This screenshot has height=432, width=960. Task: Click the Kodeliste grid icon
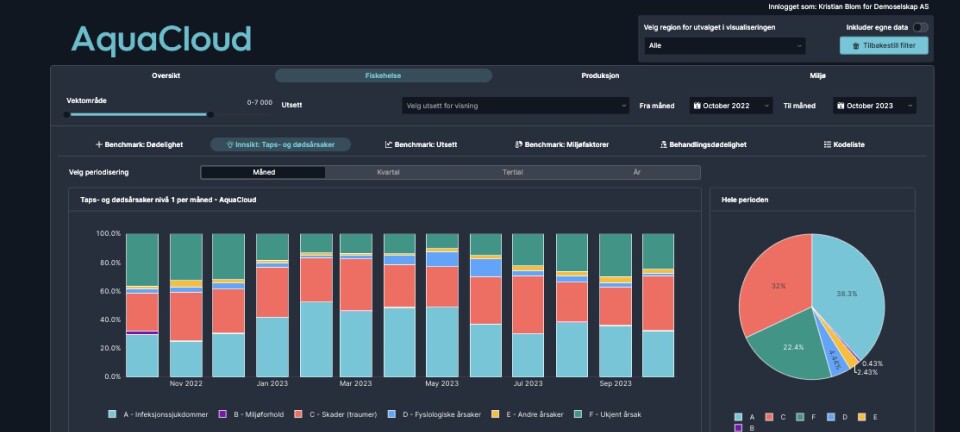coord(826,145)
